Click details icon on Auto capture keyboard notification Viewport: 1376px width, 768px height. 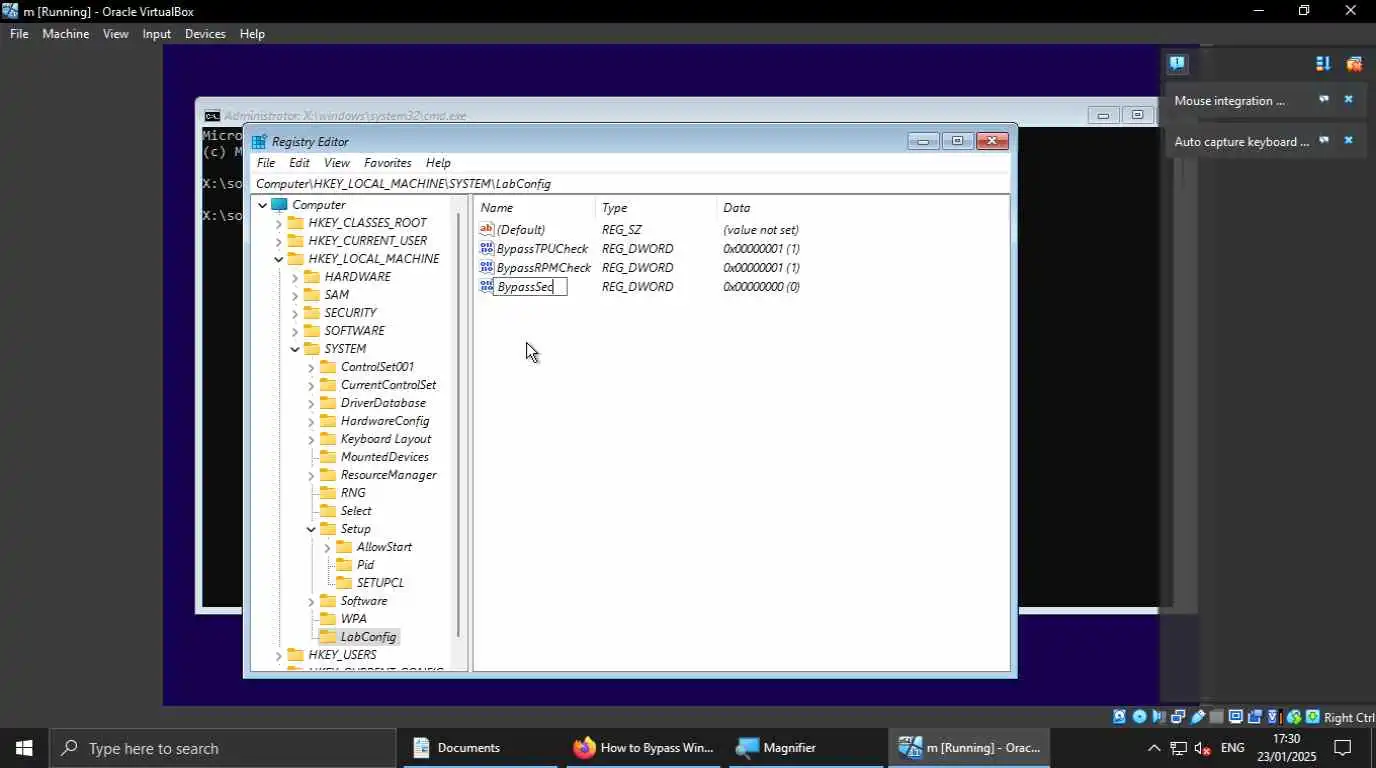[x=1324, y=140]
